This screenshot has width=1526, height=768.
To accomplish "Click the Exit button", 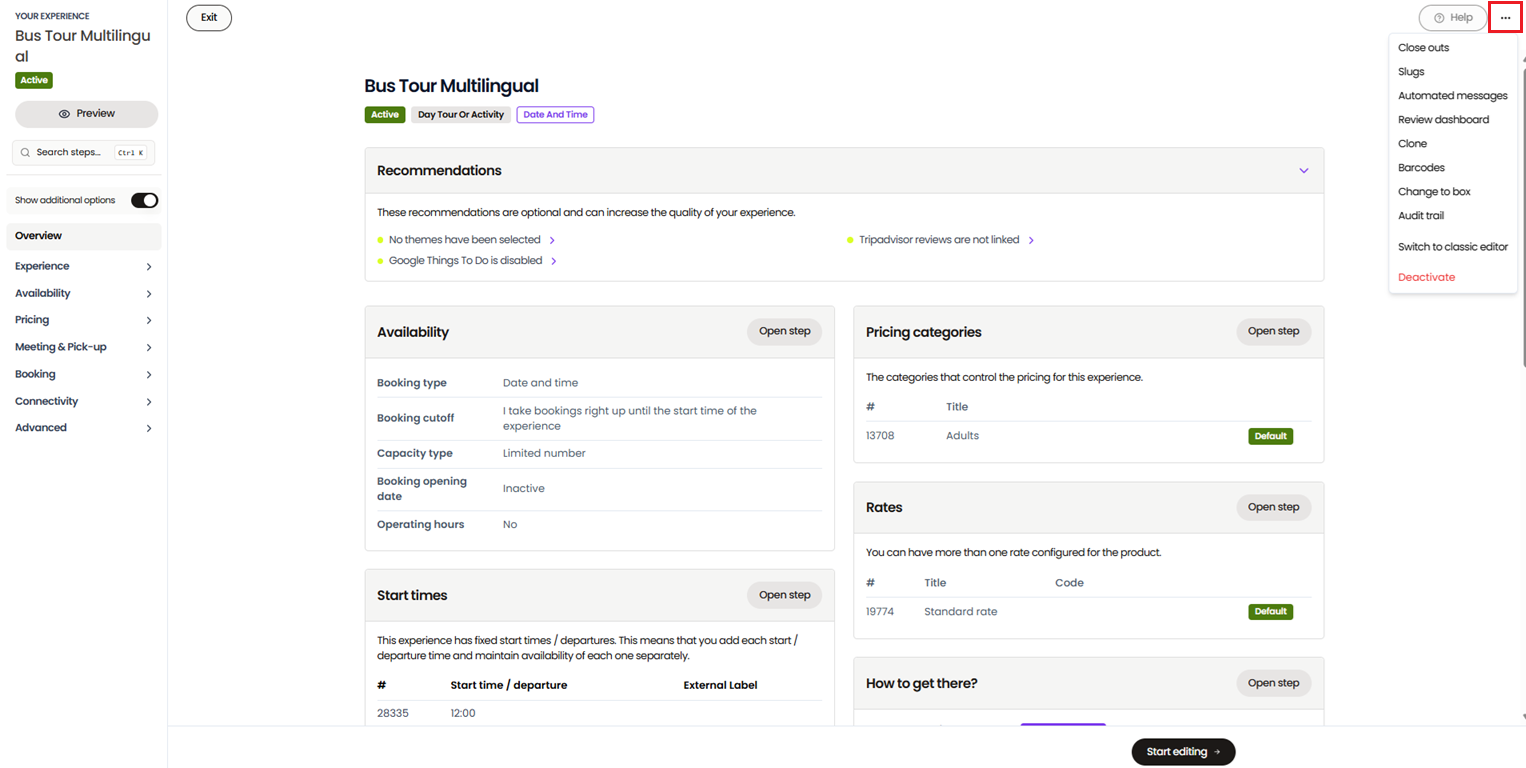I will (x=209, y=18).
